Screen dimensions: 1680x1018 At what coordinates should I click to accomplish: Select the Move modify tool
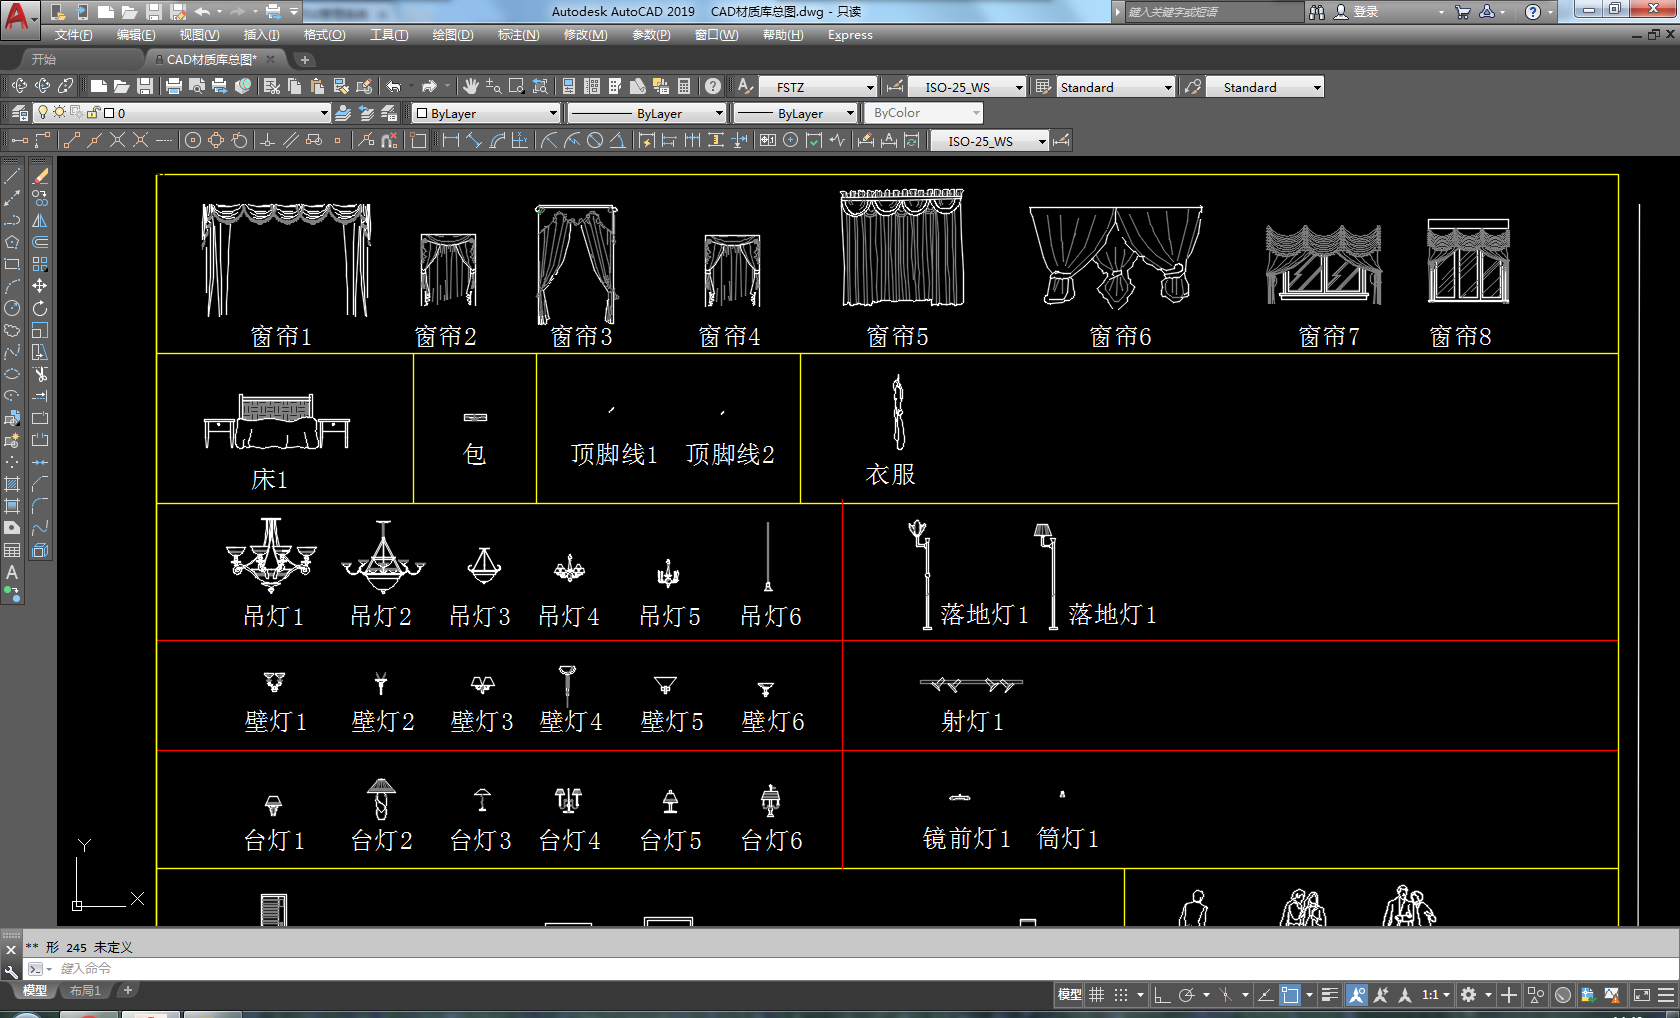40,286
